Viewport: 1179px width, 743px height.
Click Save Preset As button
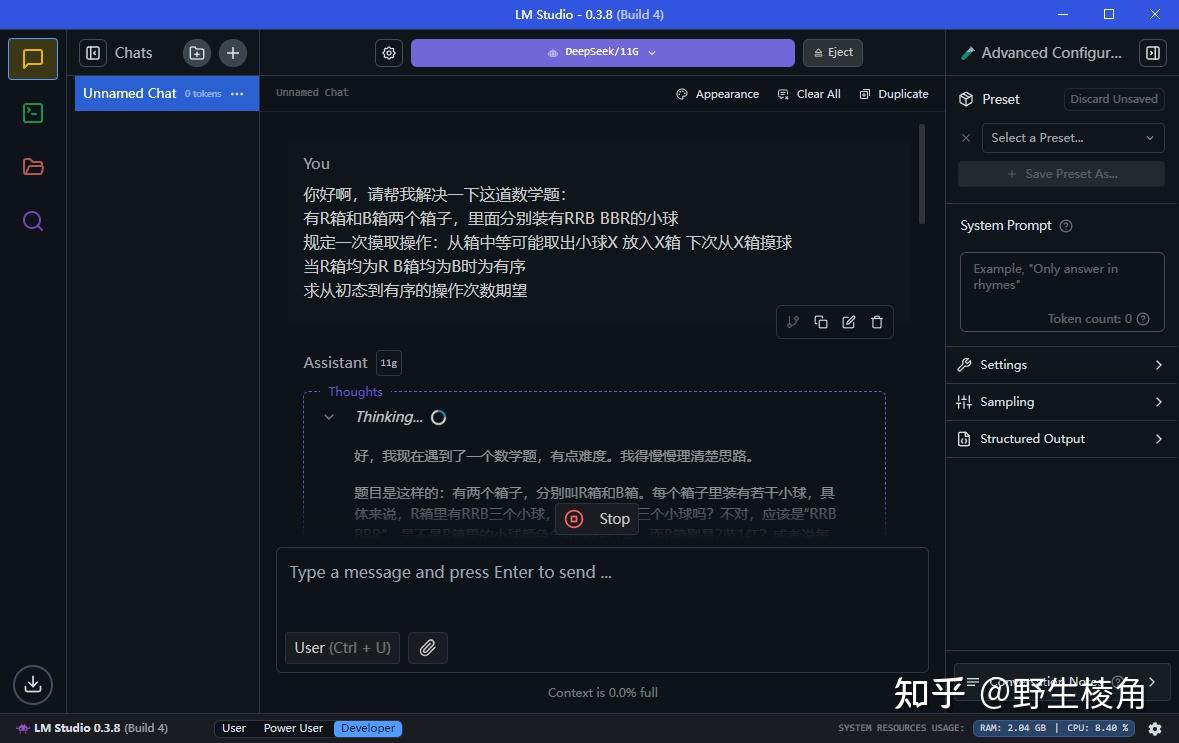click(1061, 174)
